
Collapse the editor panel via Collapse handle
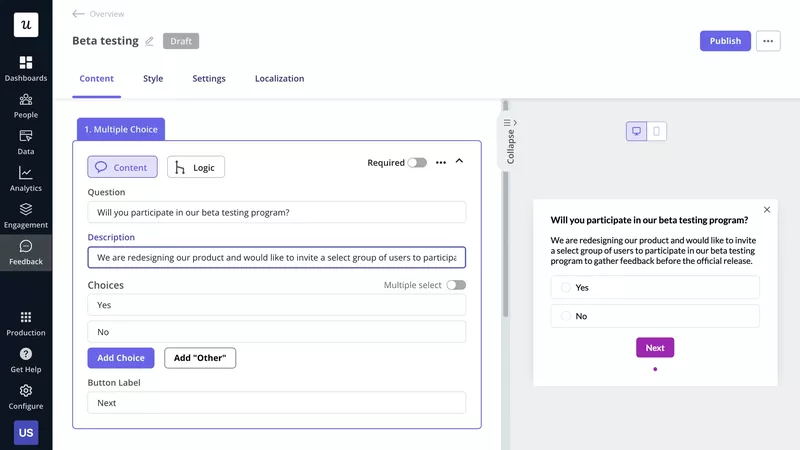(x=510, y=142)
